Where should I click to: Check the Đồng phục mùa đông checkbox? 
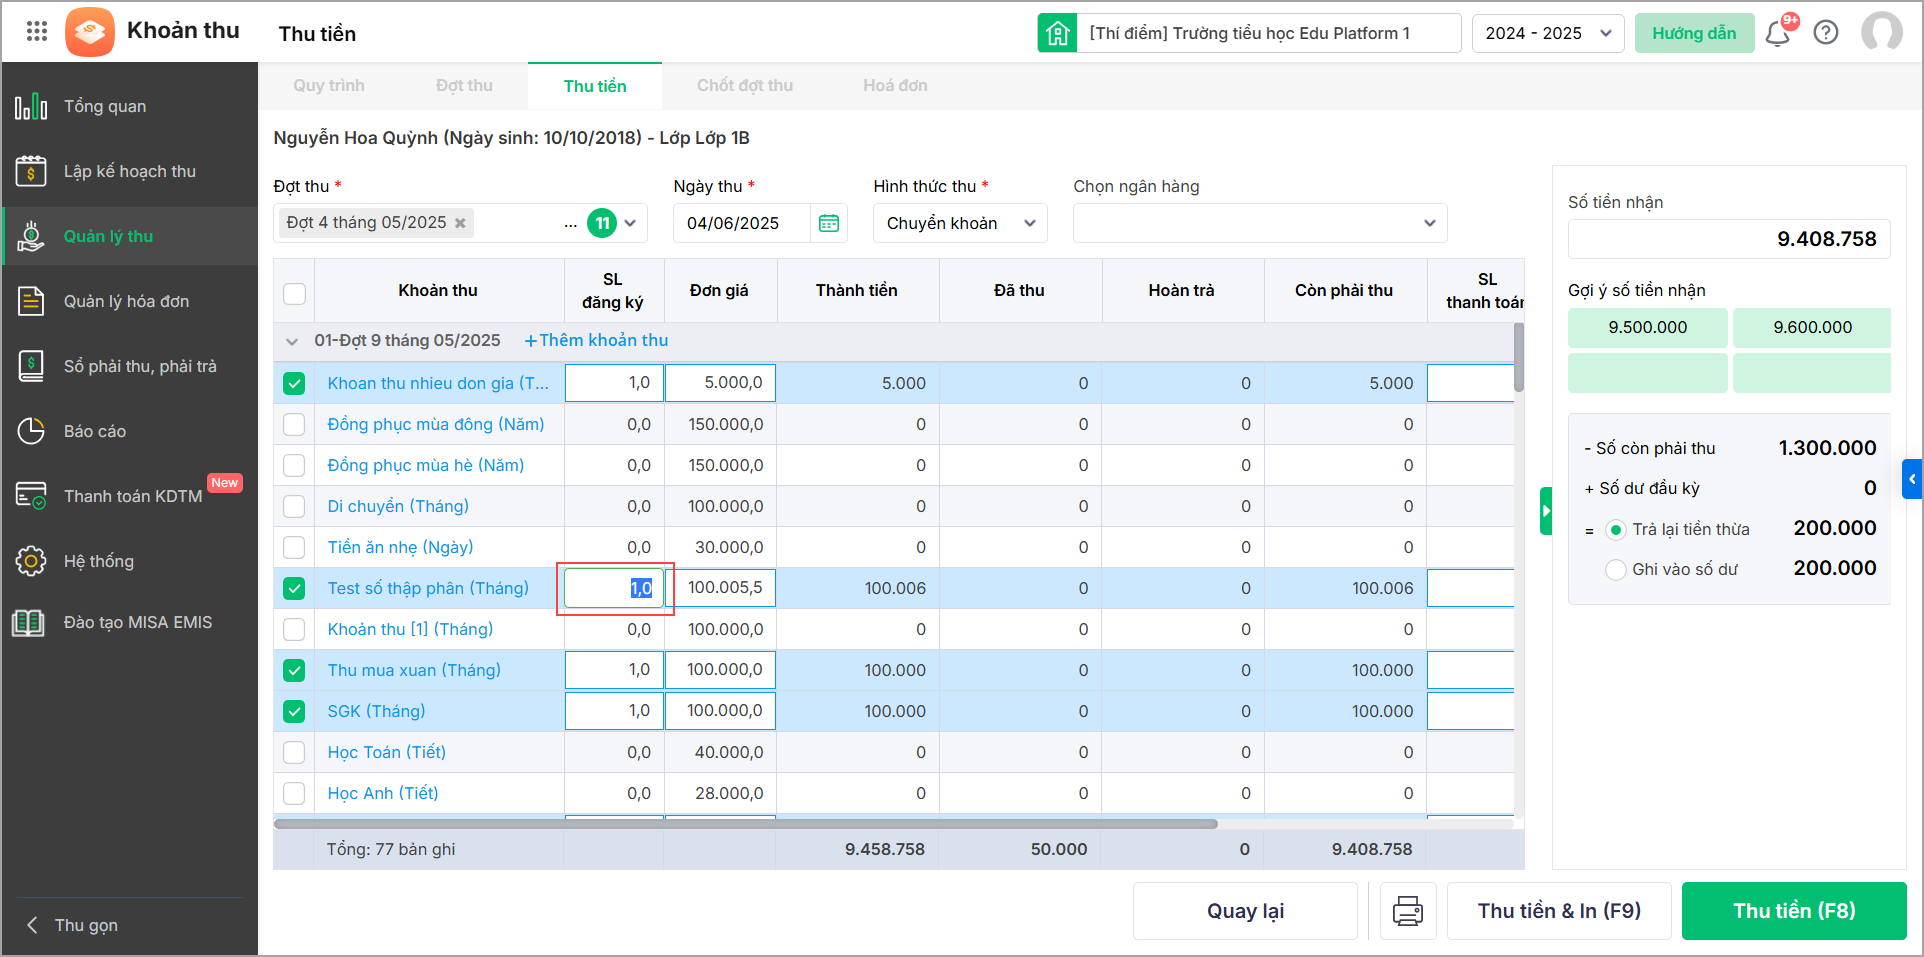tap(294, 424)
